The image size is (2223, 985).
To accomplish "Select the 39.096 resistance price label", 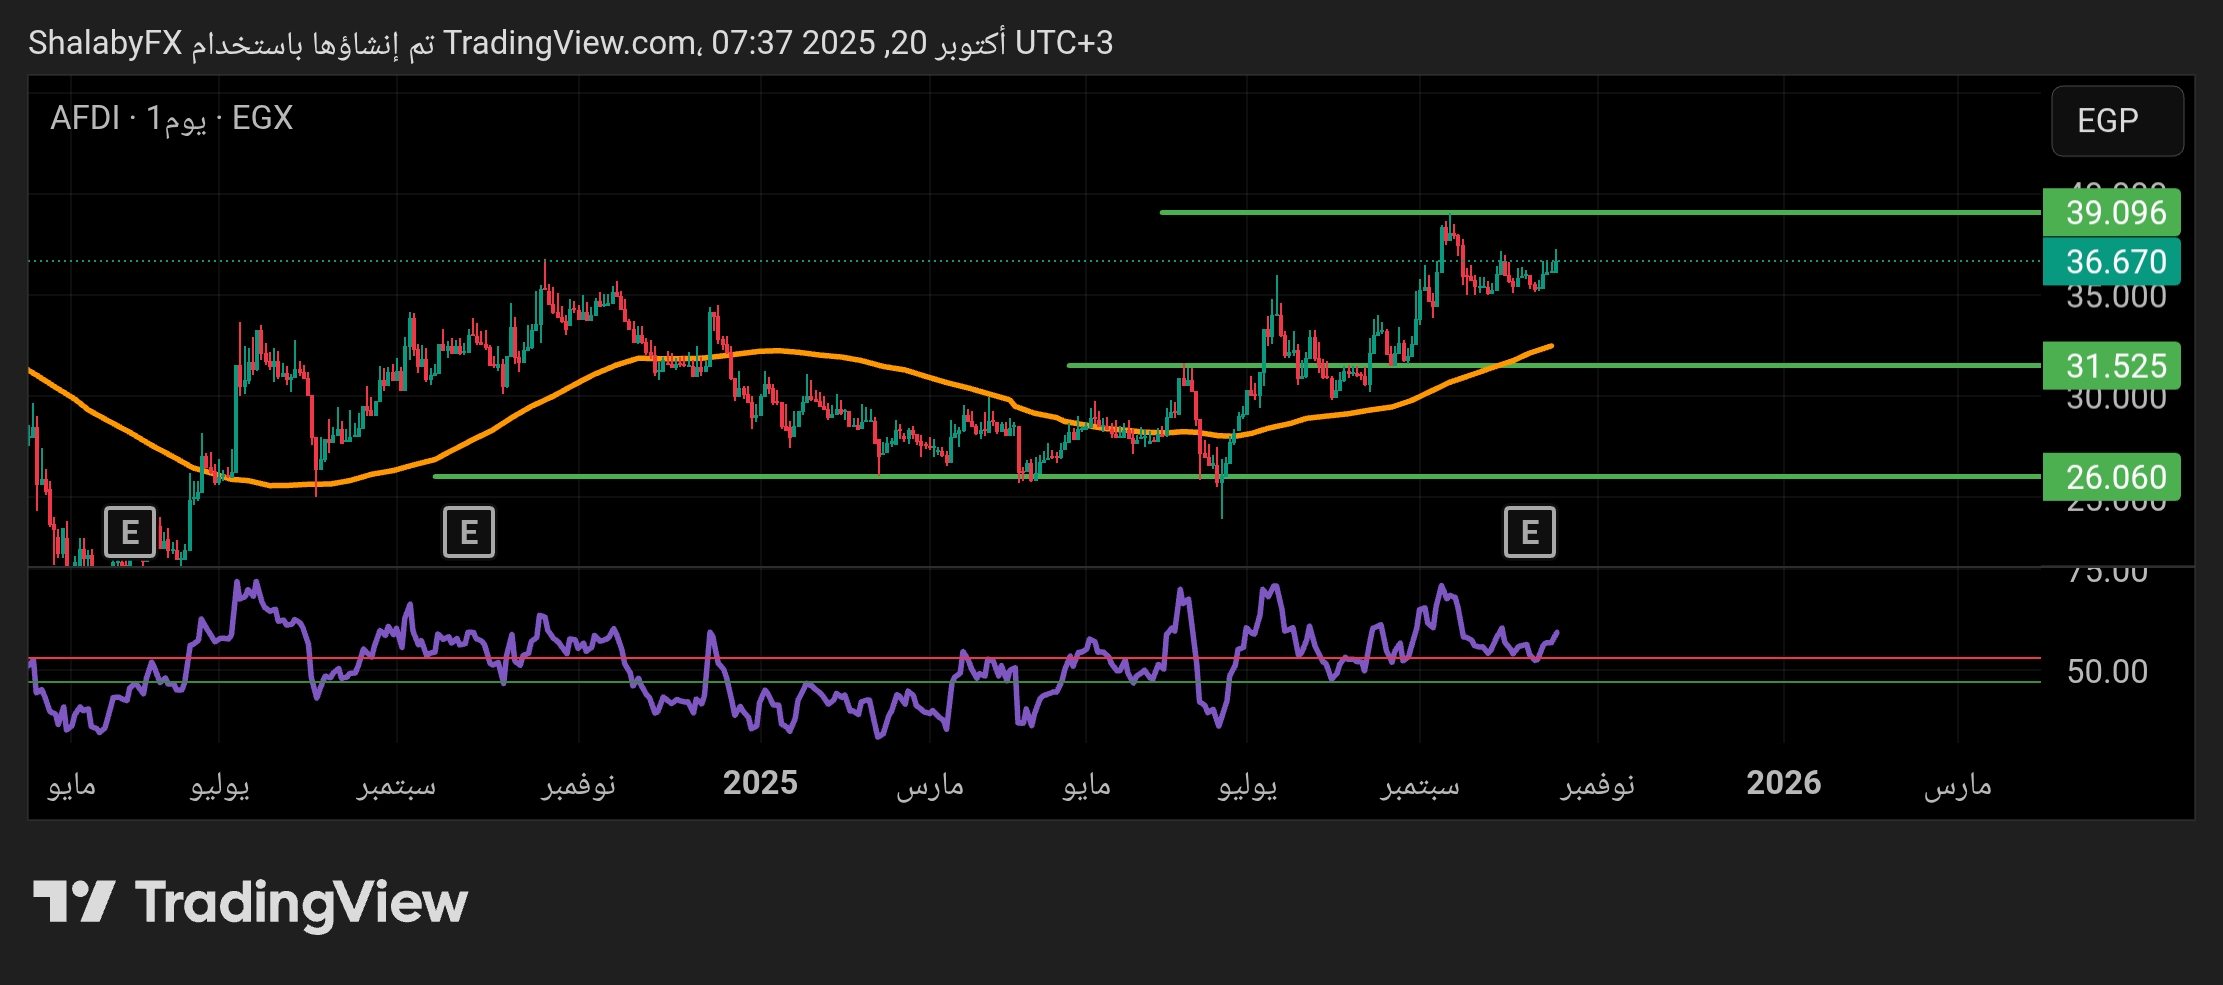I will coord(2115,212).
